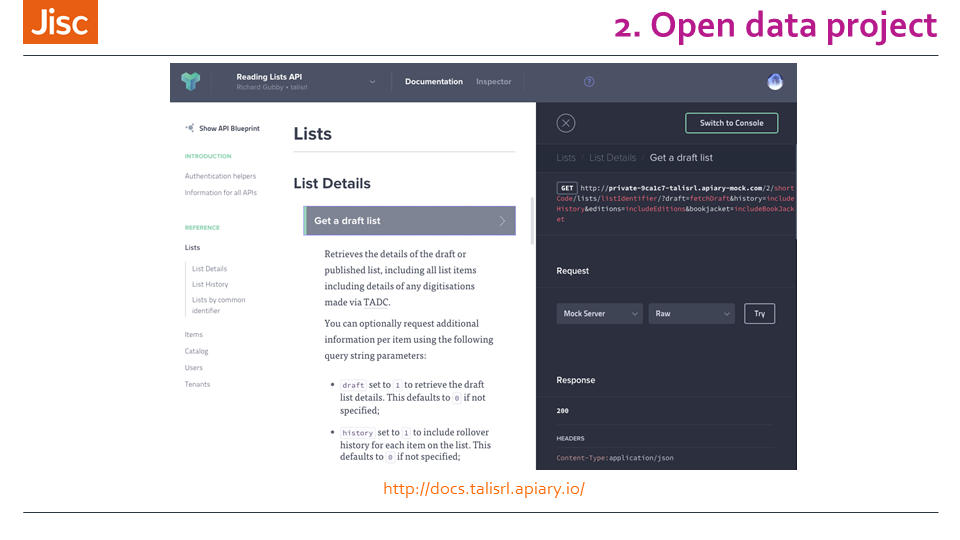This screenshot has width=960, height=540.
Task: Open the Catalog section in sidebar
Action: 196,351
